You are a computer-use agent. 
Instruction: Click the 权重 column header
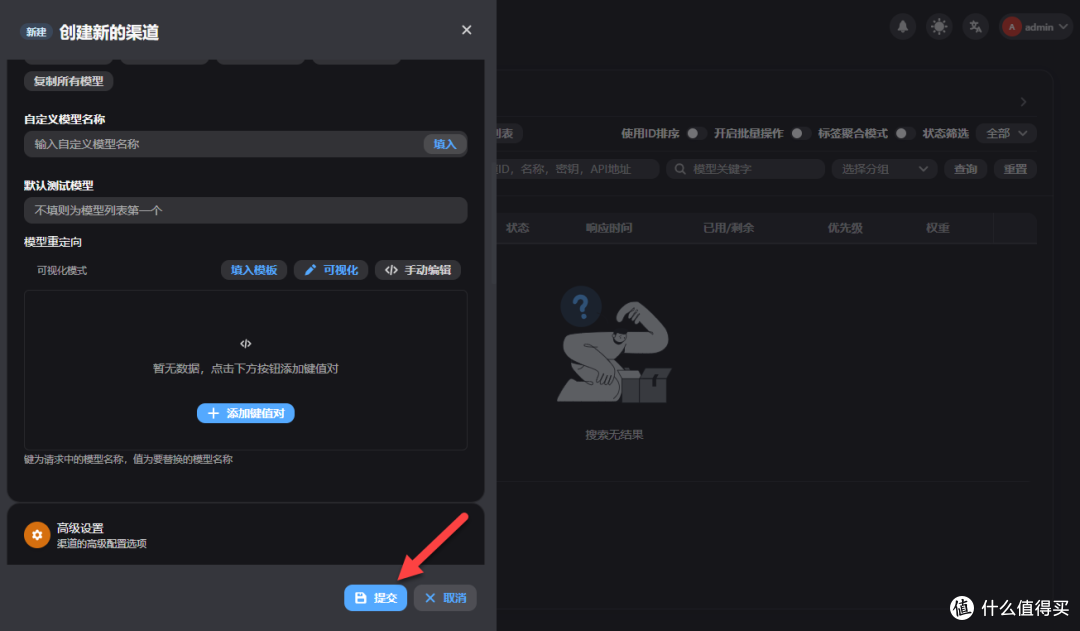[x=937, y=228]
